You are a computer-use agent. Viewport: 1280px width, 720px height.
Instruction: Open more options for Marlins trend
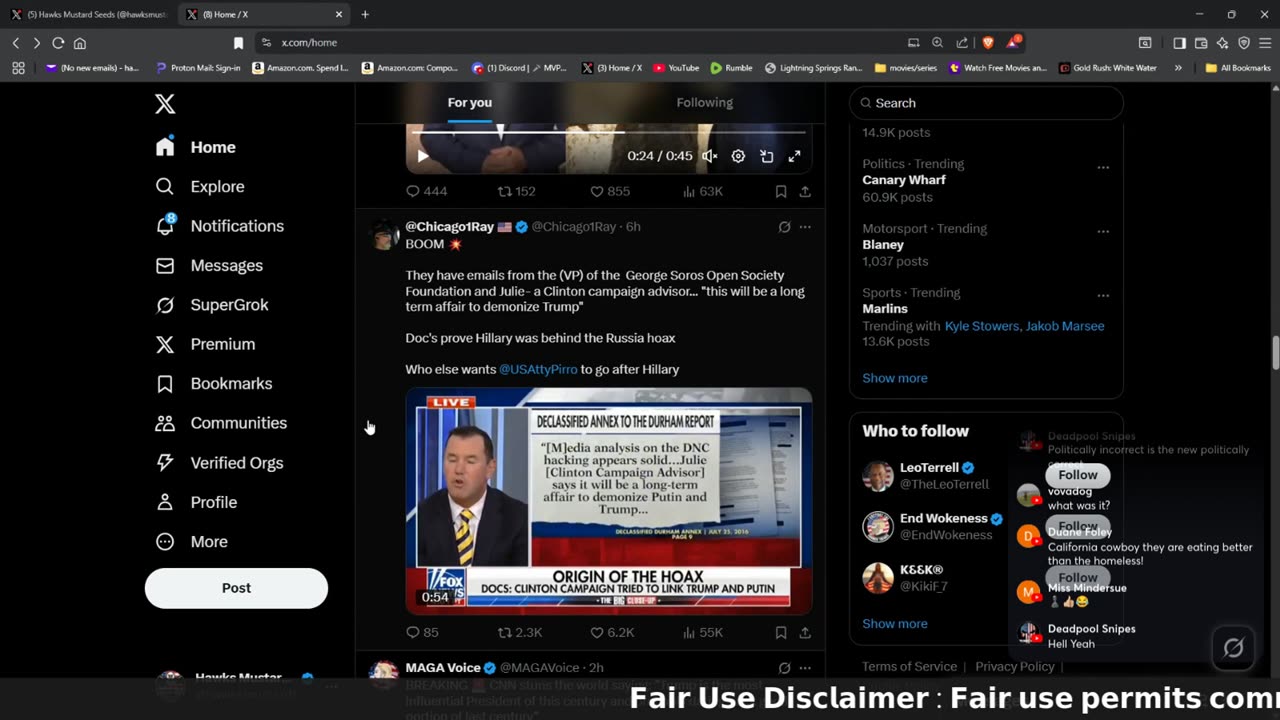pos(1103,295)
